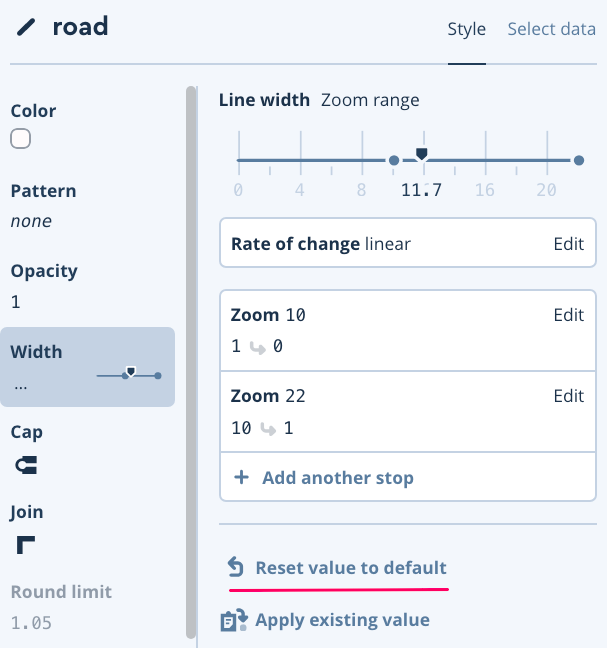Edit the Zoom 22 stop

pos(568,396)
